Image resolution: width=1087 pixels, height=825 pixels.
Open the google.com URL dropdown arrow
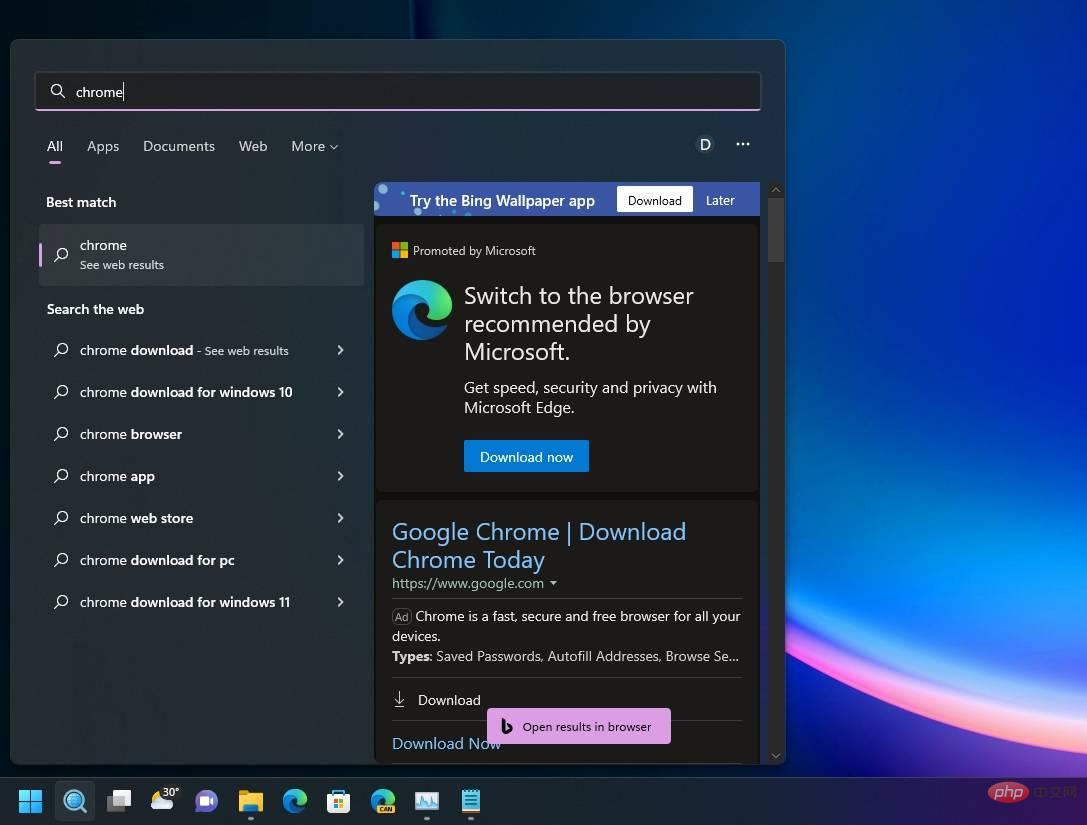553,584
